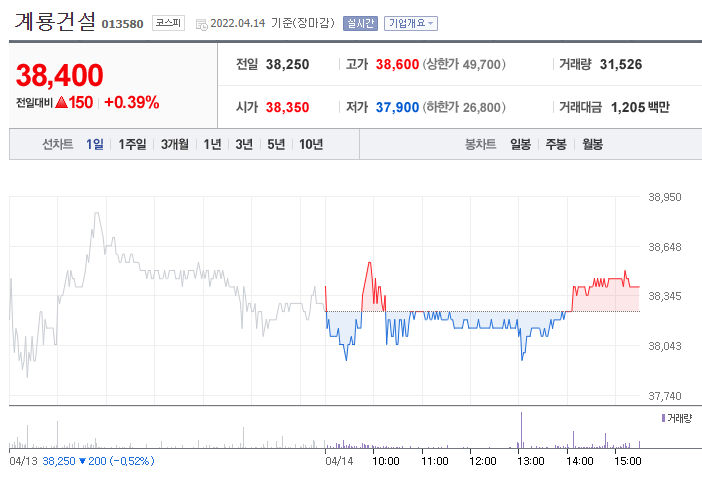Viewport: 702px width, 483px height.
Task: Click the current price 38,400
Action: [x=60, y=75]
